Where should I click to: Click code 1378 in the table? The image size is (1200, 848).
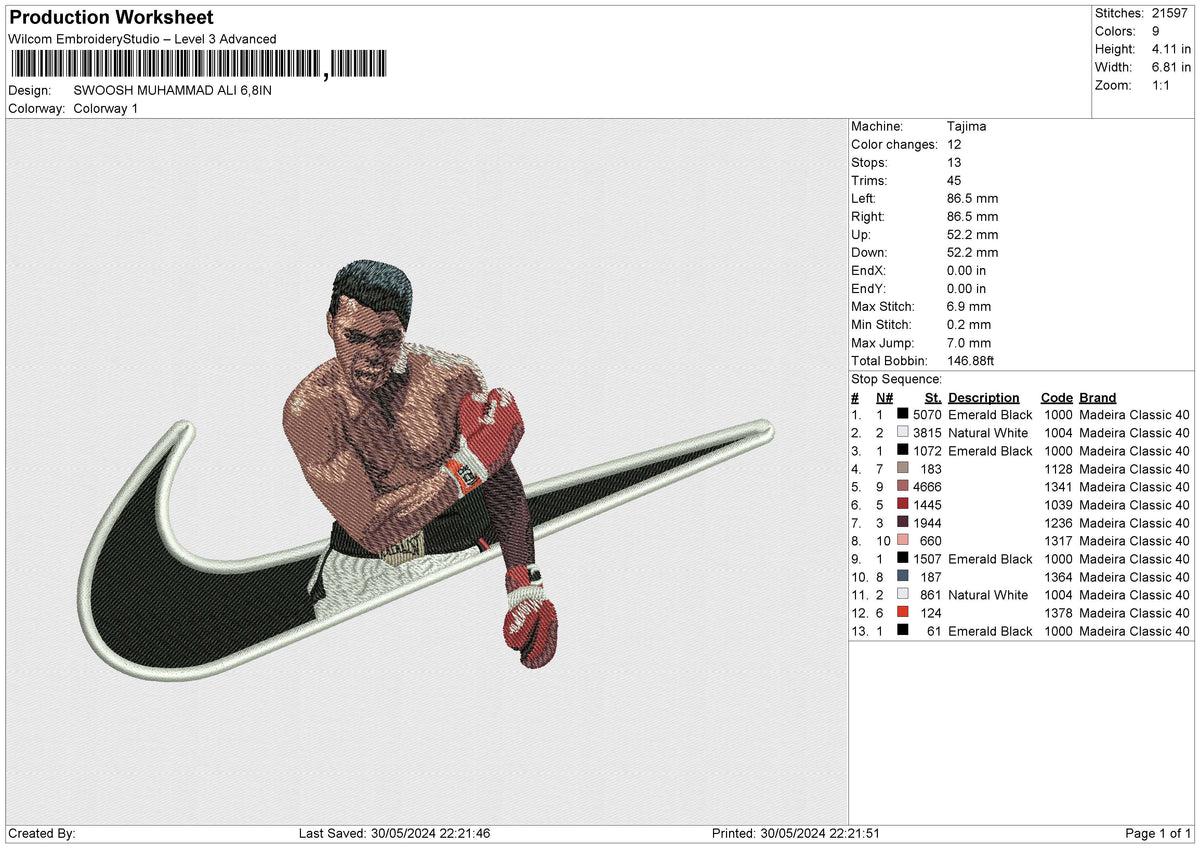pyautogui.click(x=1058, y=613)
